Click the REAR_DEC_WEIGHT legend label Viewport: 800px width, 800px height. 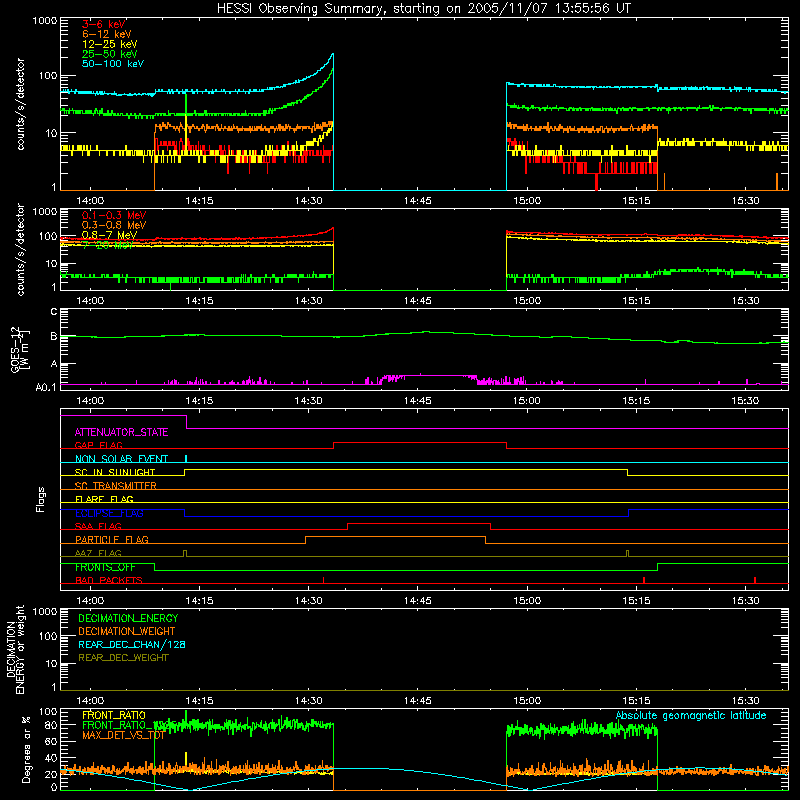pos(123,658)
